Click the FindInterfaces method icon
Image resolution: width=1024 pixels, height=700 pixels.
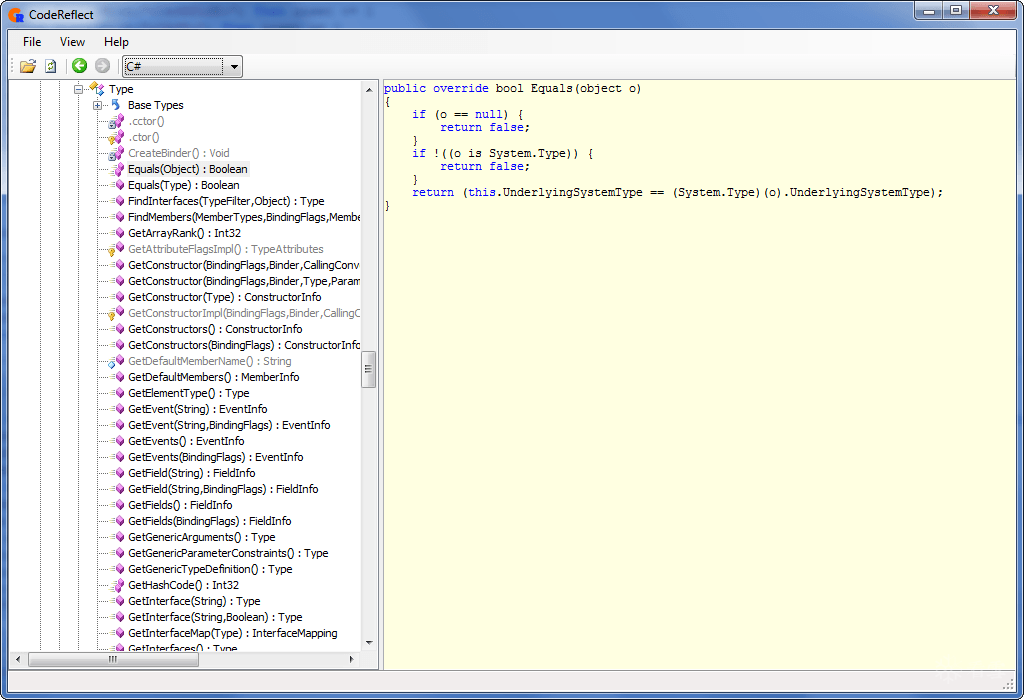[x=118, y=201]
